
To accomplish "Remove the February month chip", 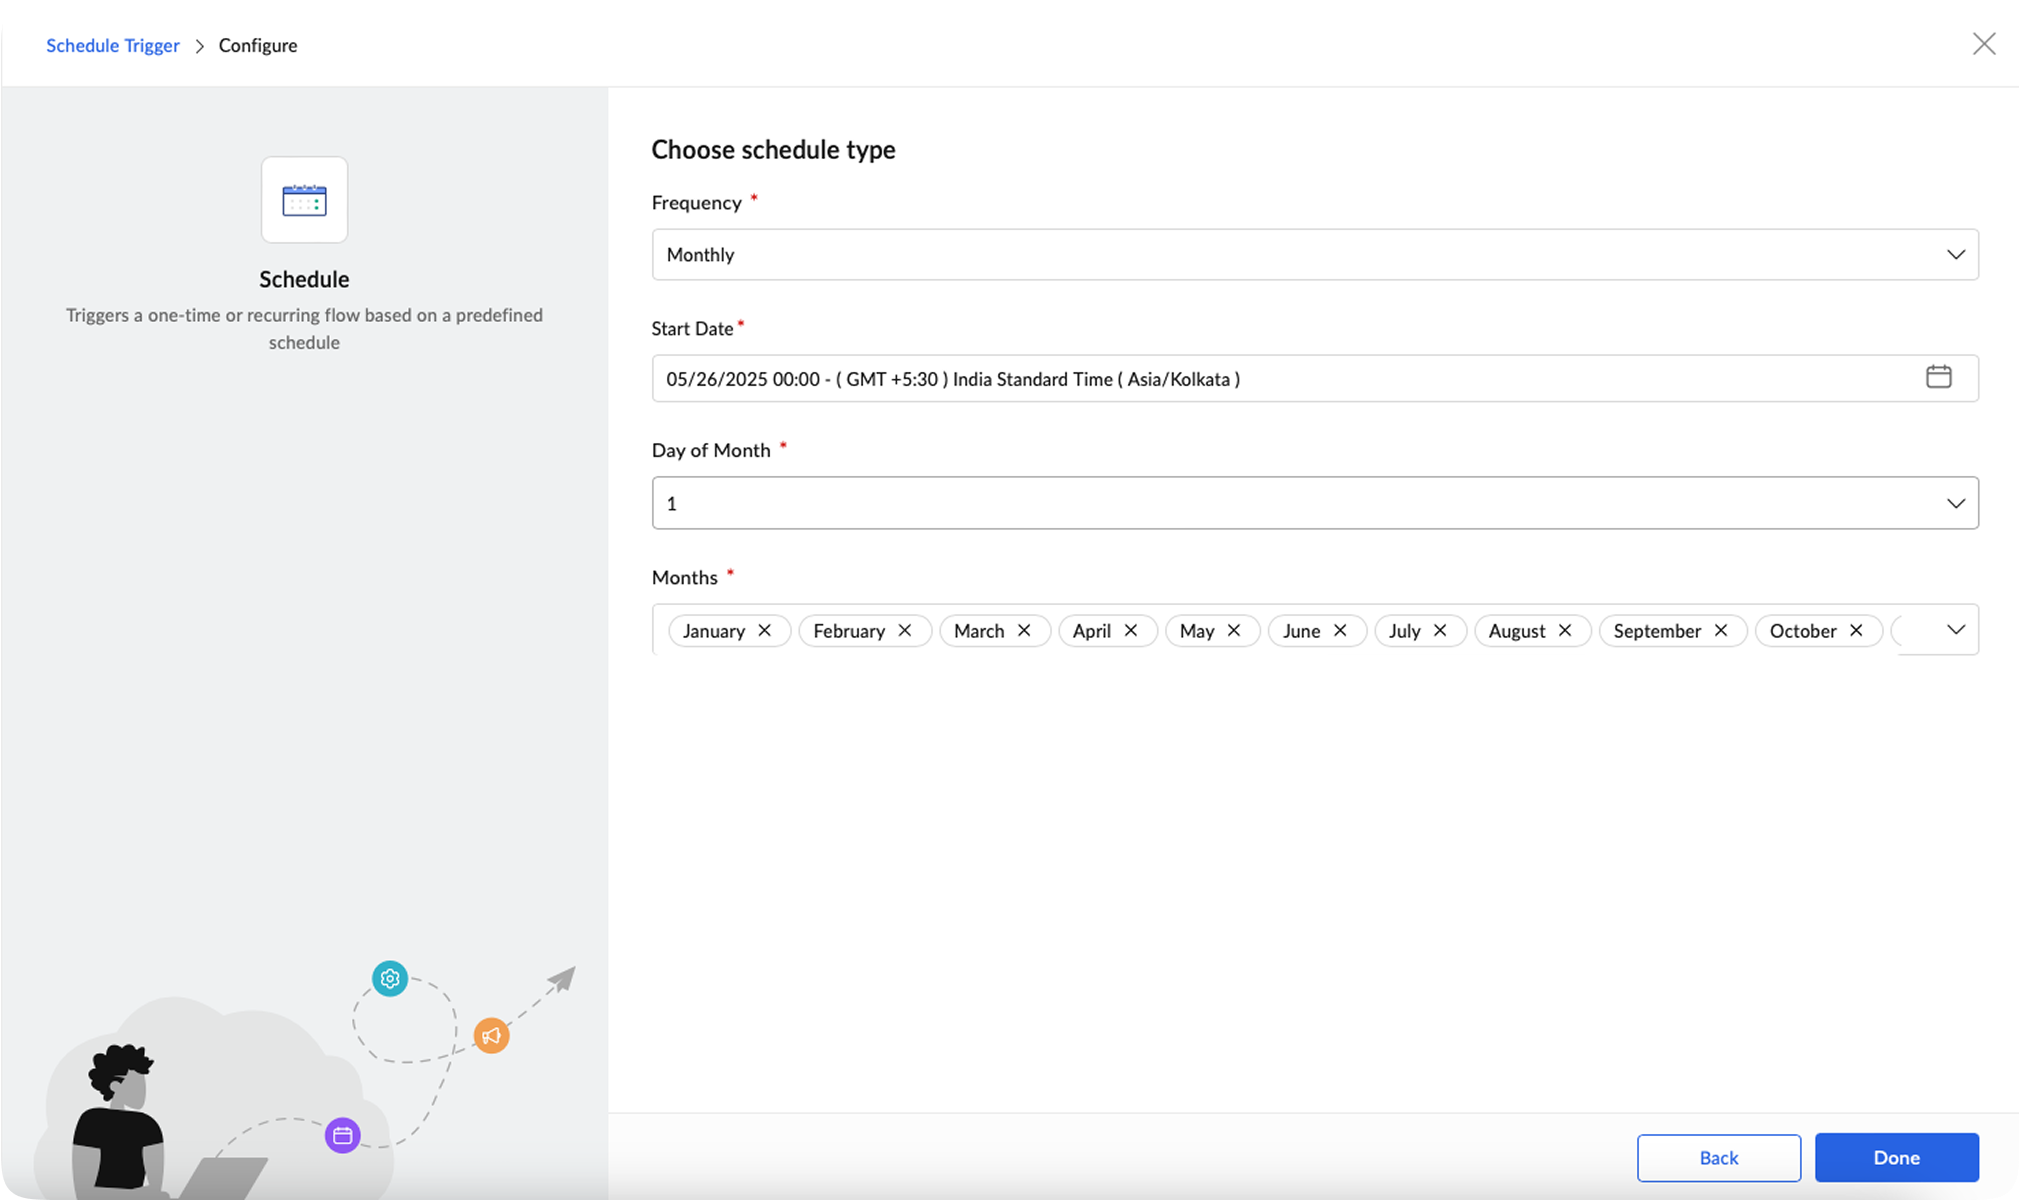I will [x=905, y=631].
